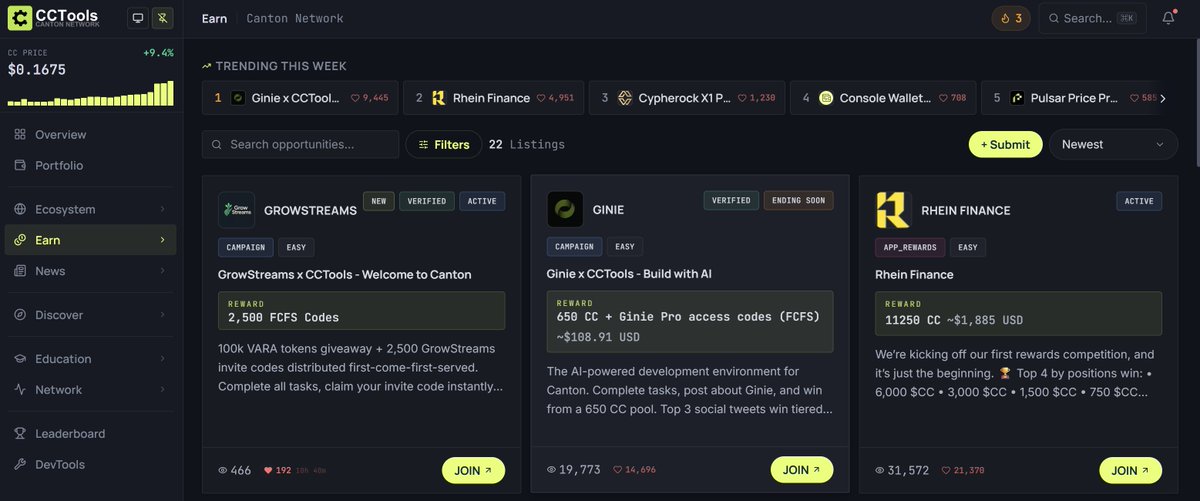
Task: Click the GrowStreams logo thumbnail
Action: 236,210
